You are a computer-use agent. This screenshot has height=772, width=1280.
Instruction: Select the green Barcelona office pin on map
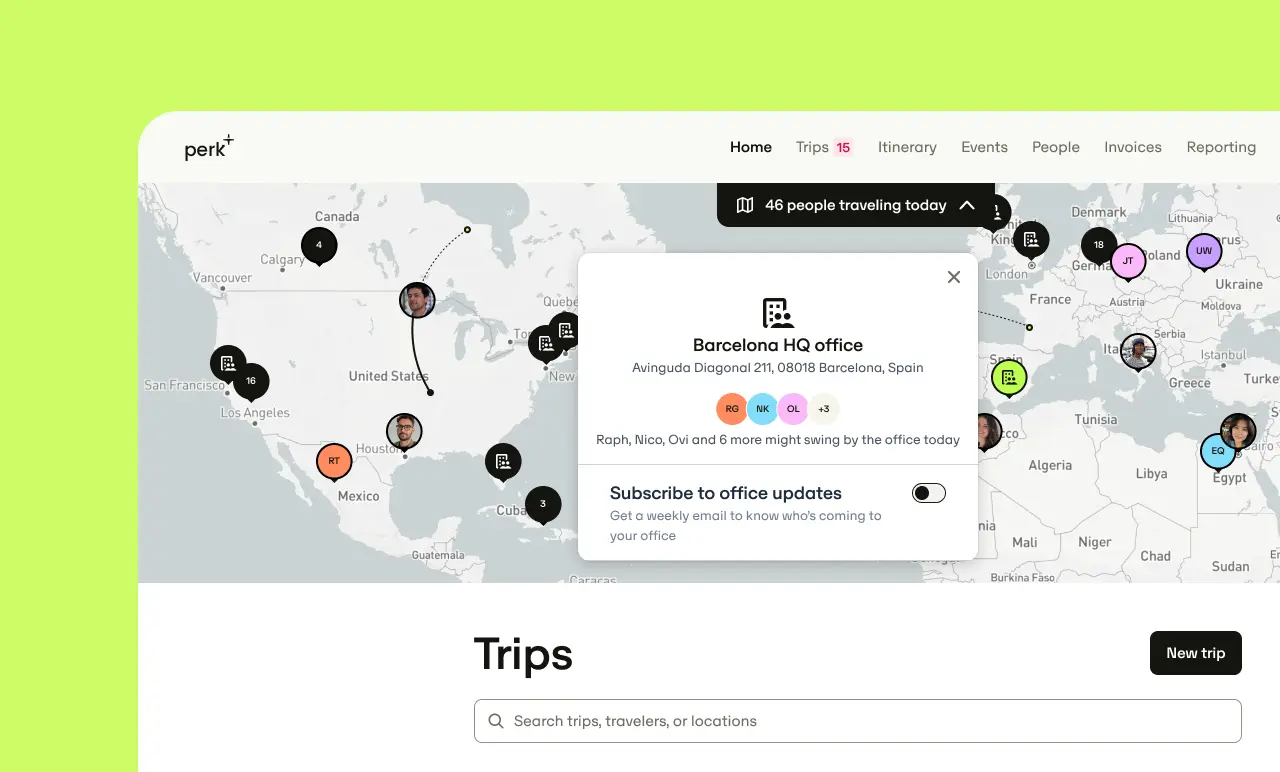[x=1009, y=379]
